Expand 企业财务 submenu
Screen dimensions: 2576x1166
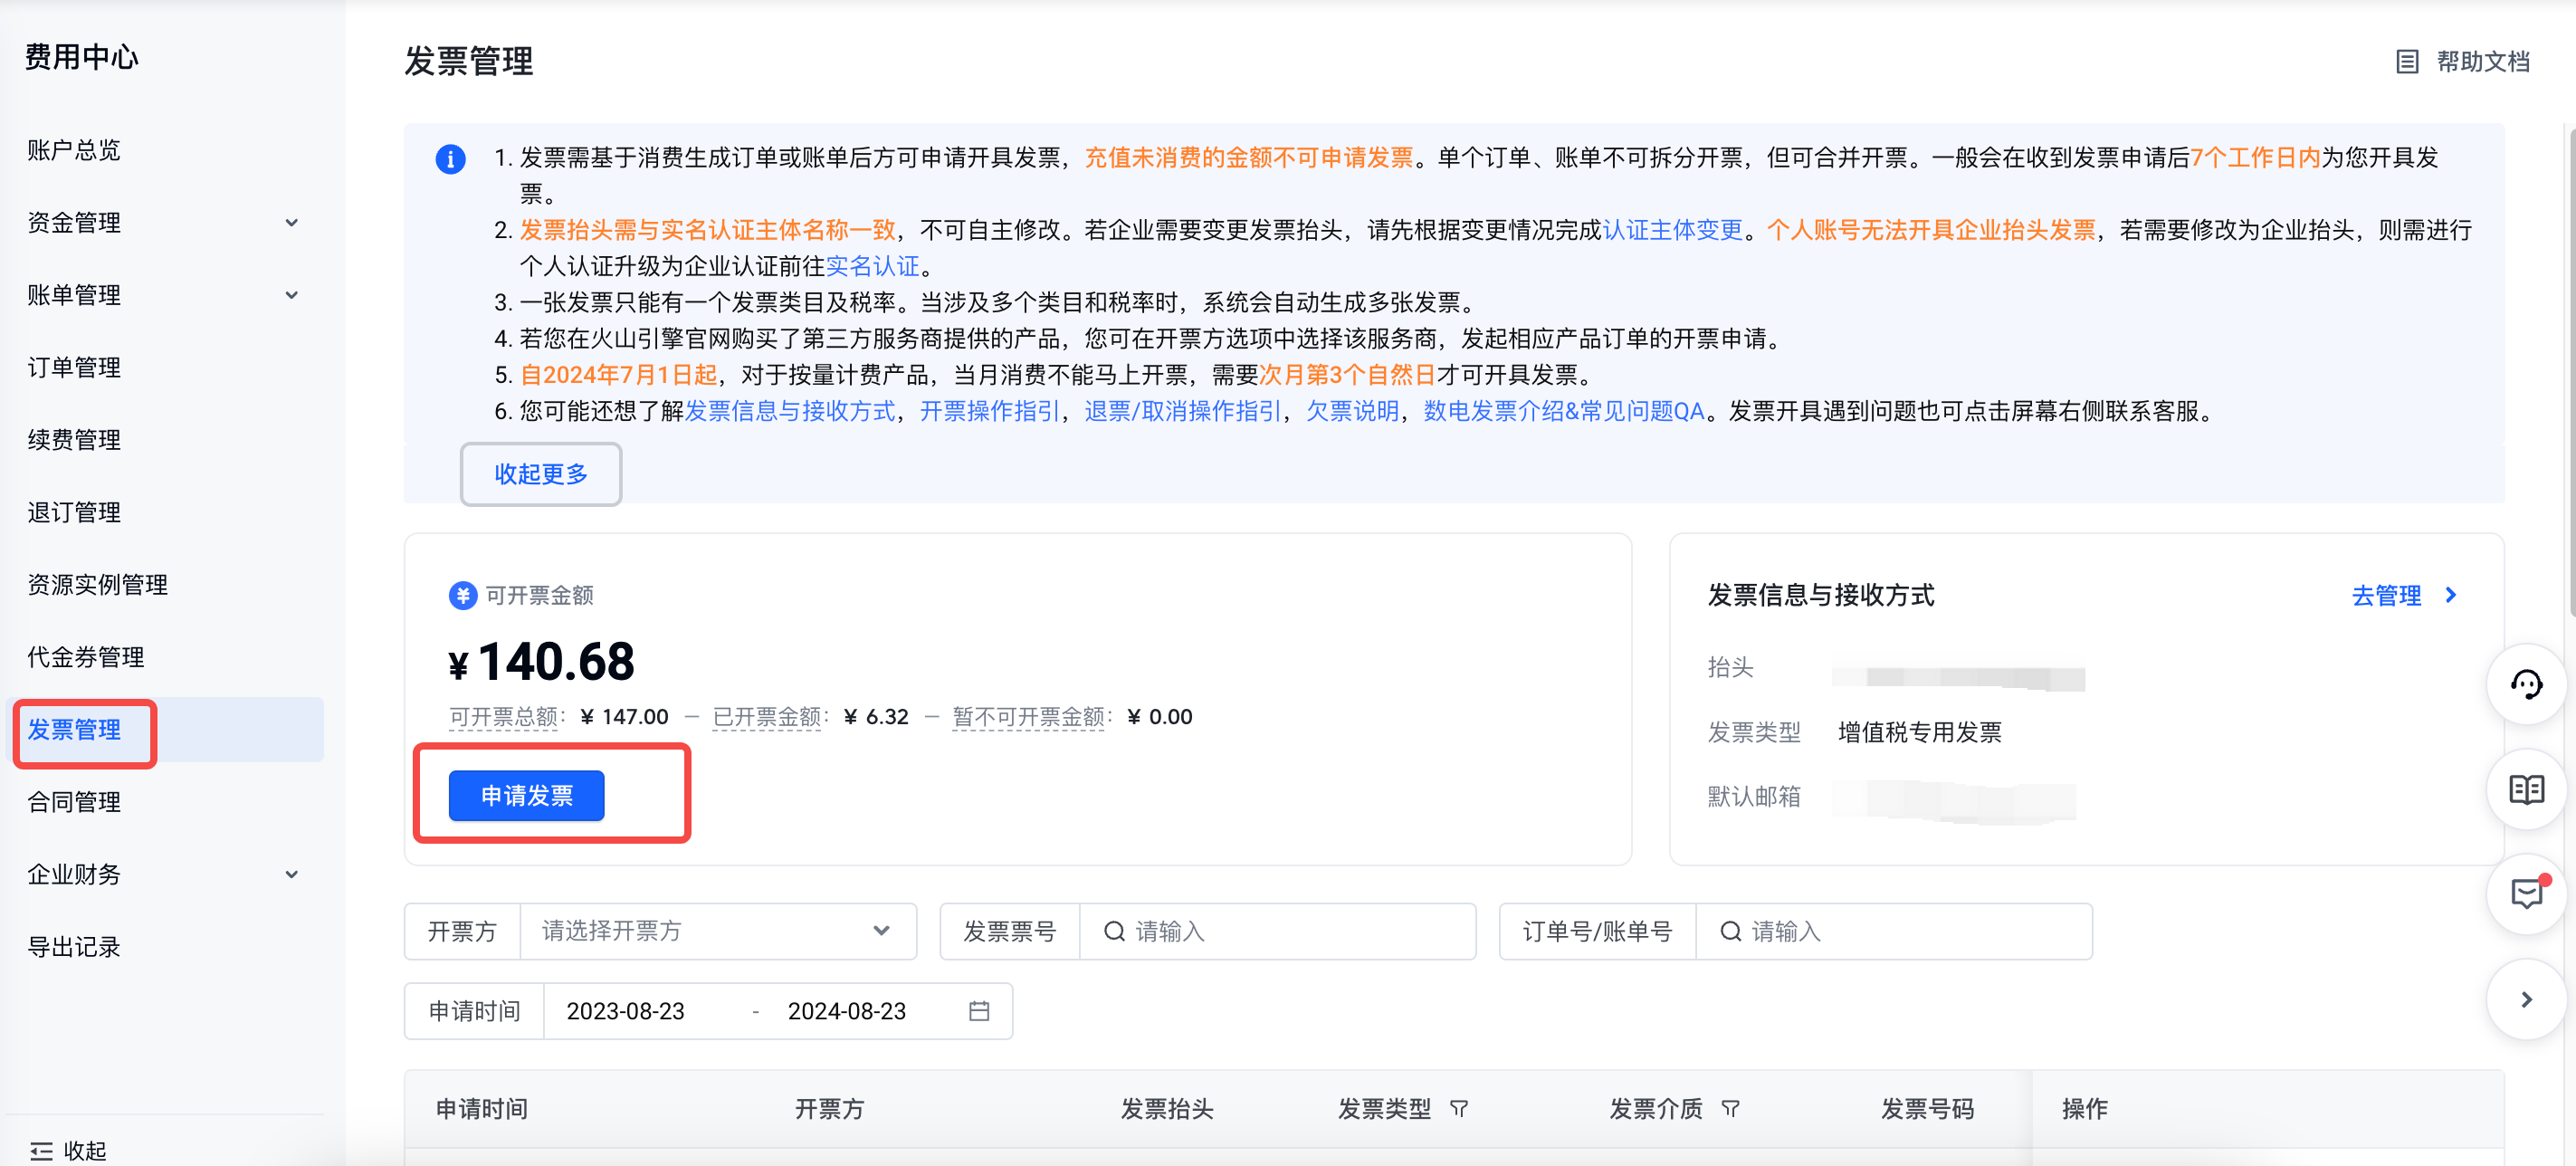(291, 874)
